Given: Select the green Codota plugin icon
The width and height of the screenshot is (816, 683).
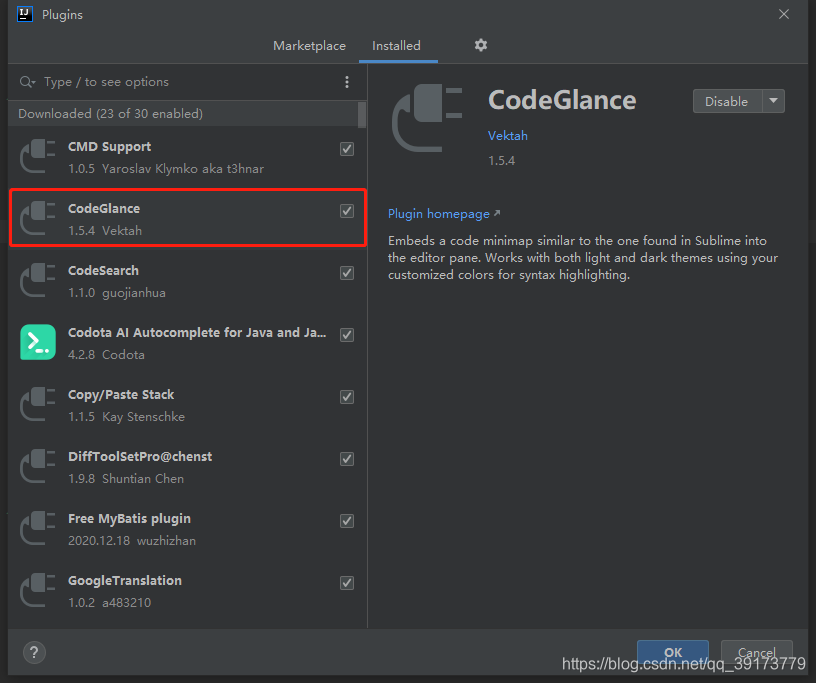Looking at the screenshot, I should point(37,342).
